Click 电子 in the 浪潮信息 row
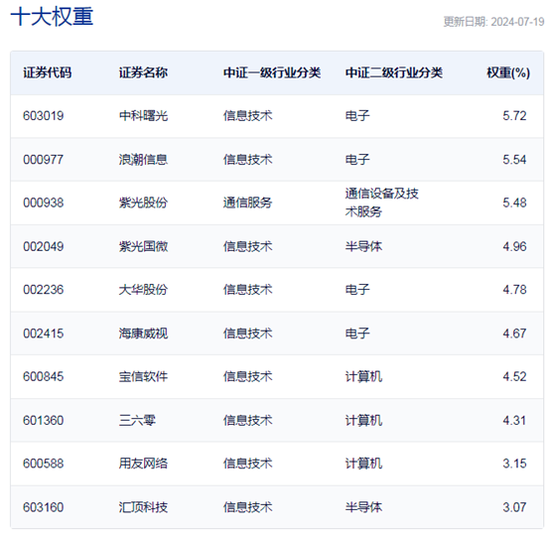 pyautogui.click(x=357, y=160)
